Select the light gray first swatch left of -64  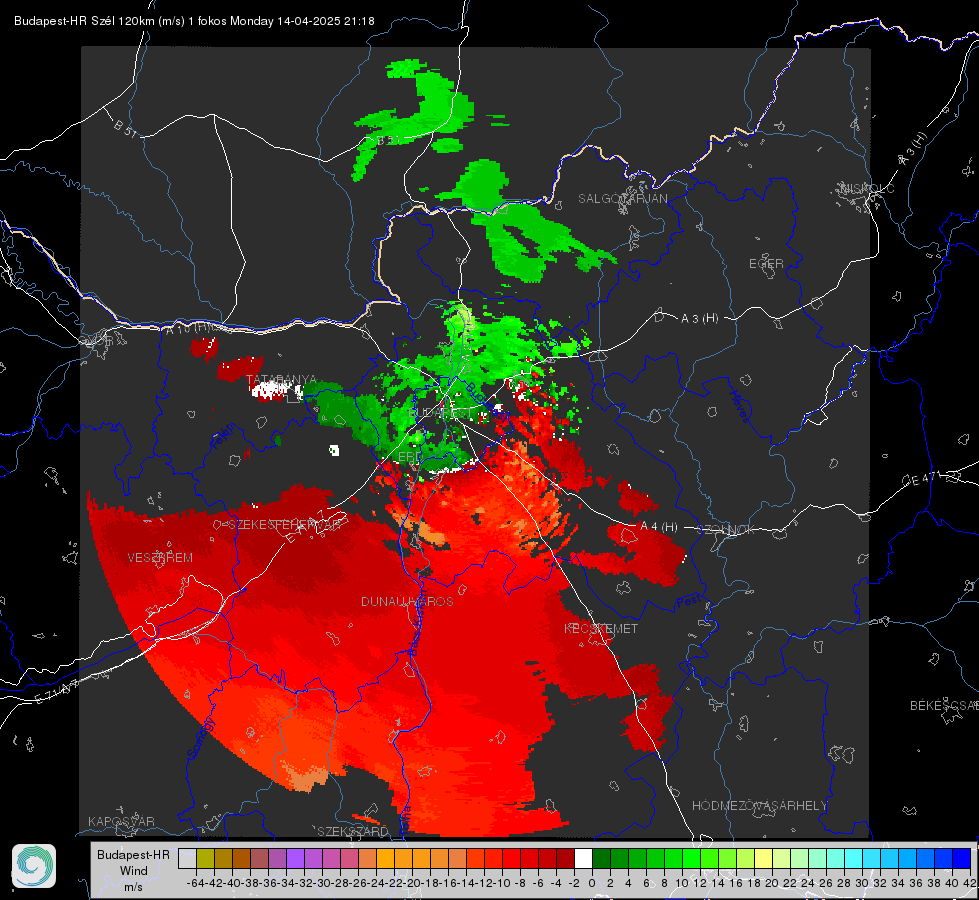coord(187,858)
